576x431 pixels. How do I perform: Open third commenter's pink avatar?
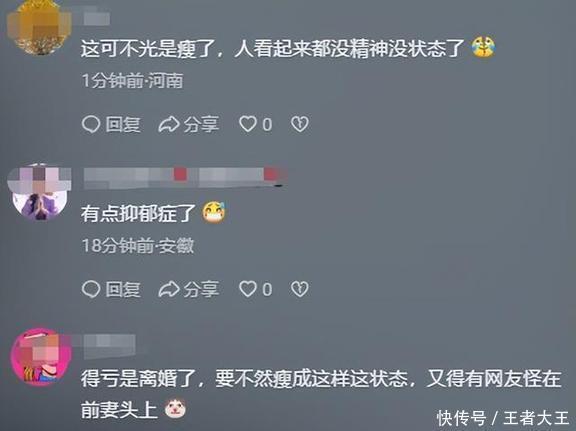40,356
